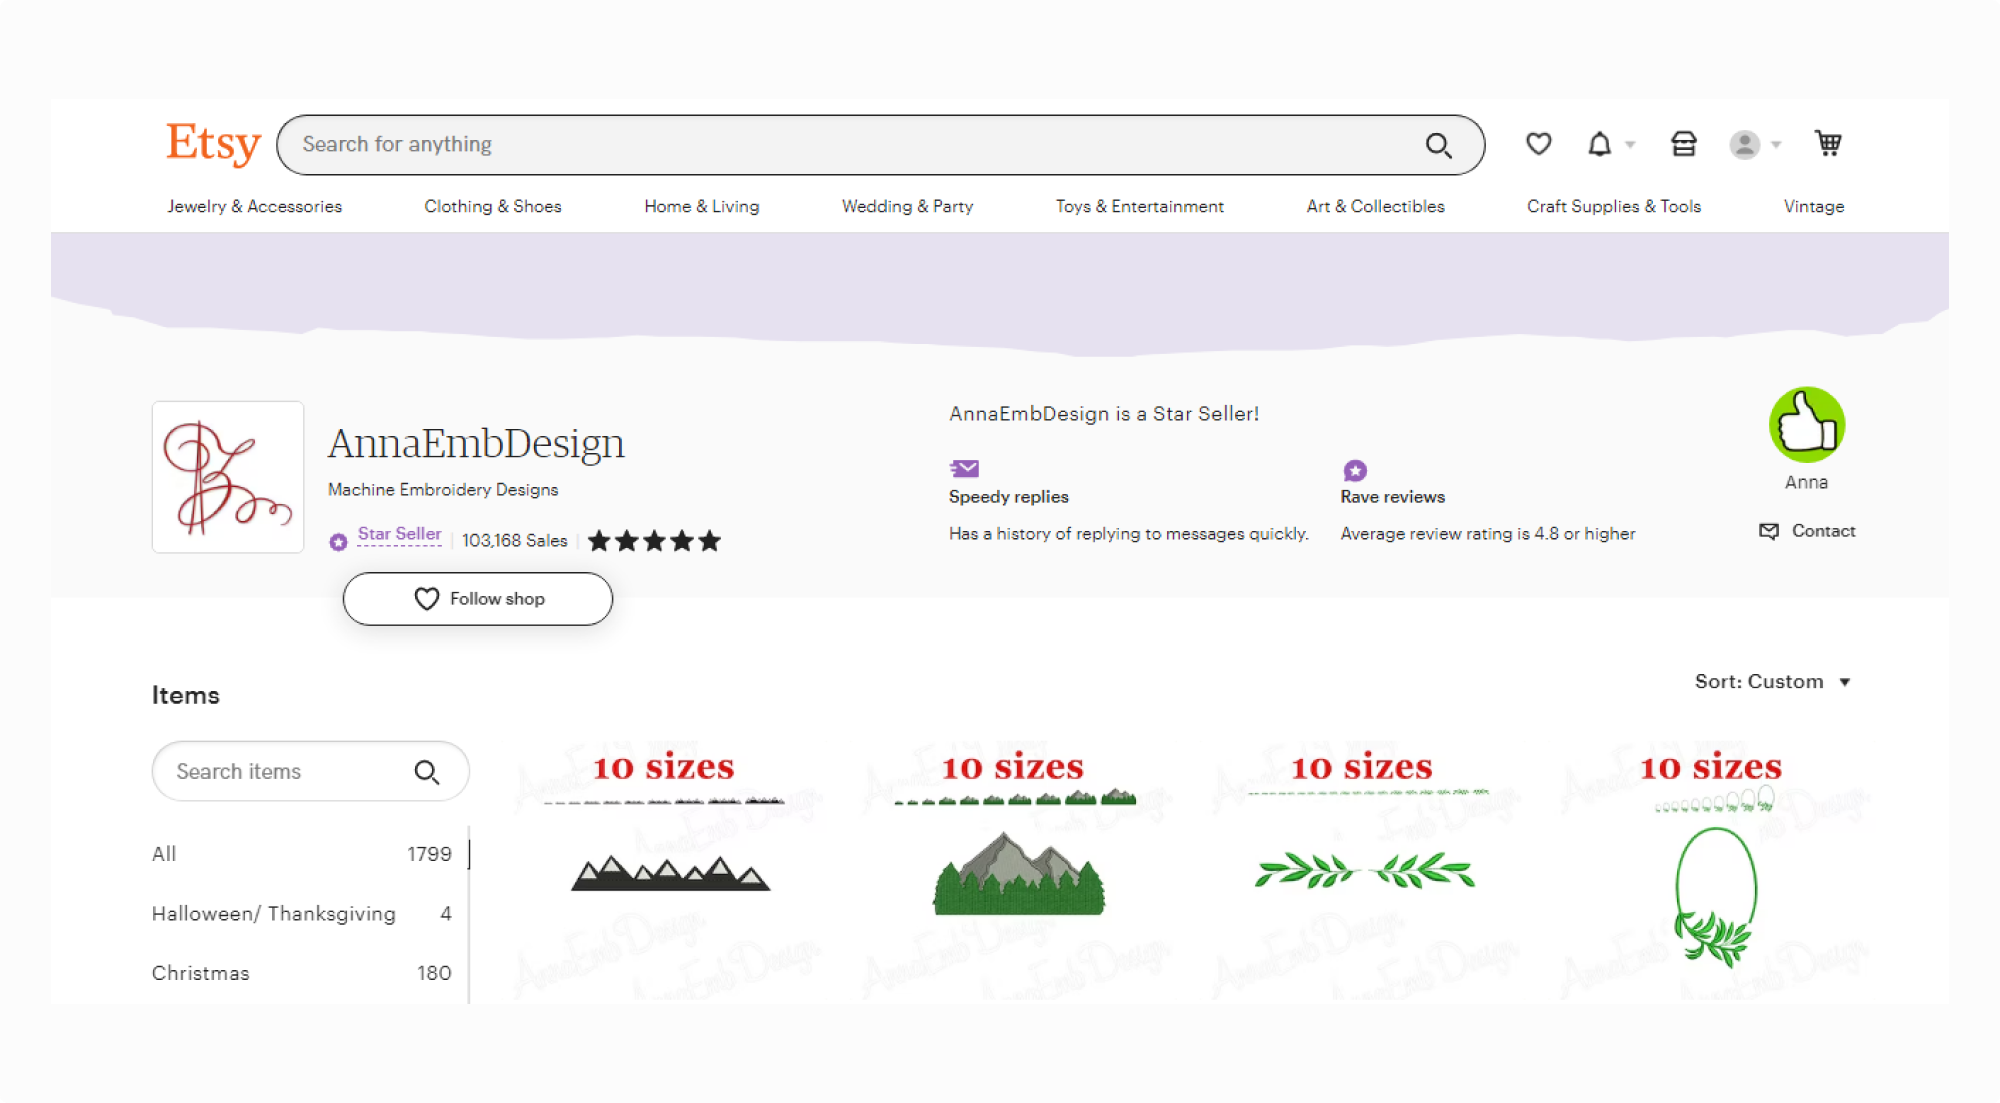
Task: Select the Halloween/ Thanksgiving section
Action: (x=302, y=913)
